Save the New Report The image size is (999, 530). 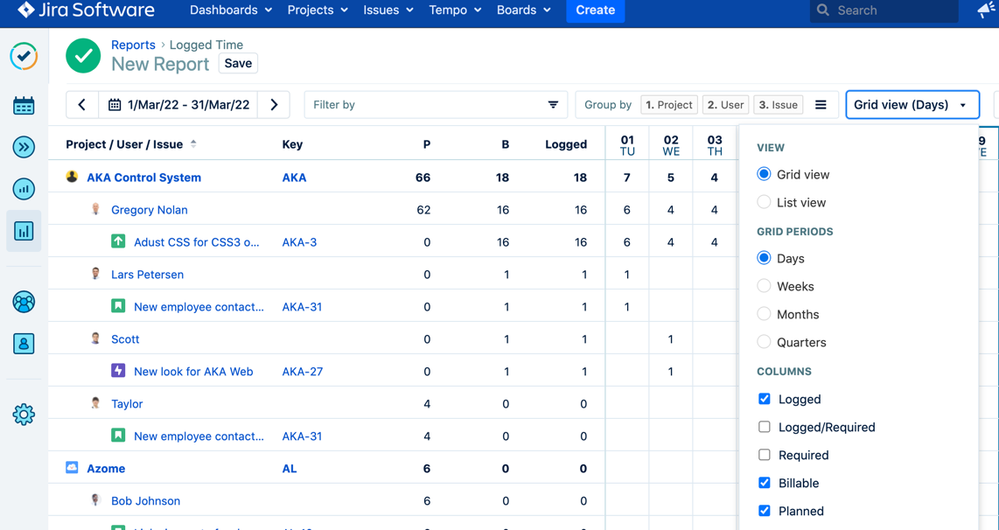click(238, 63)
